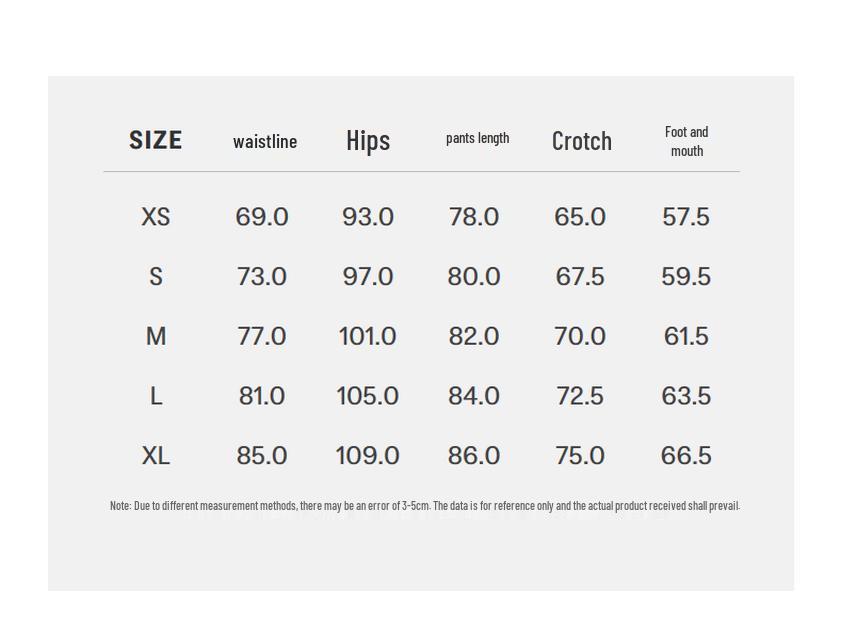Click the pants length header
The image size is (842, 632).
coord(477,138)
